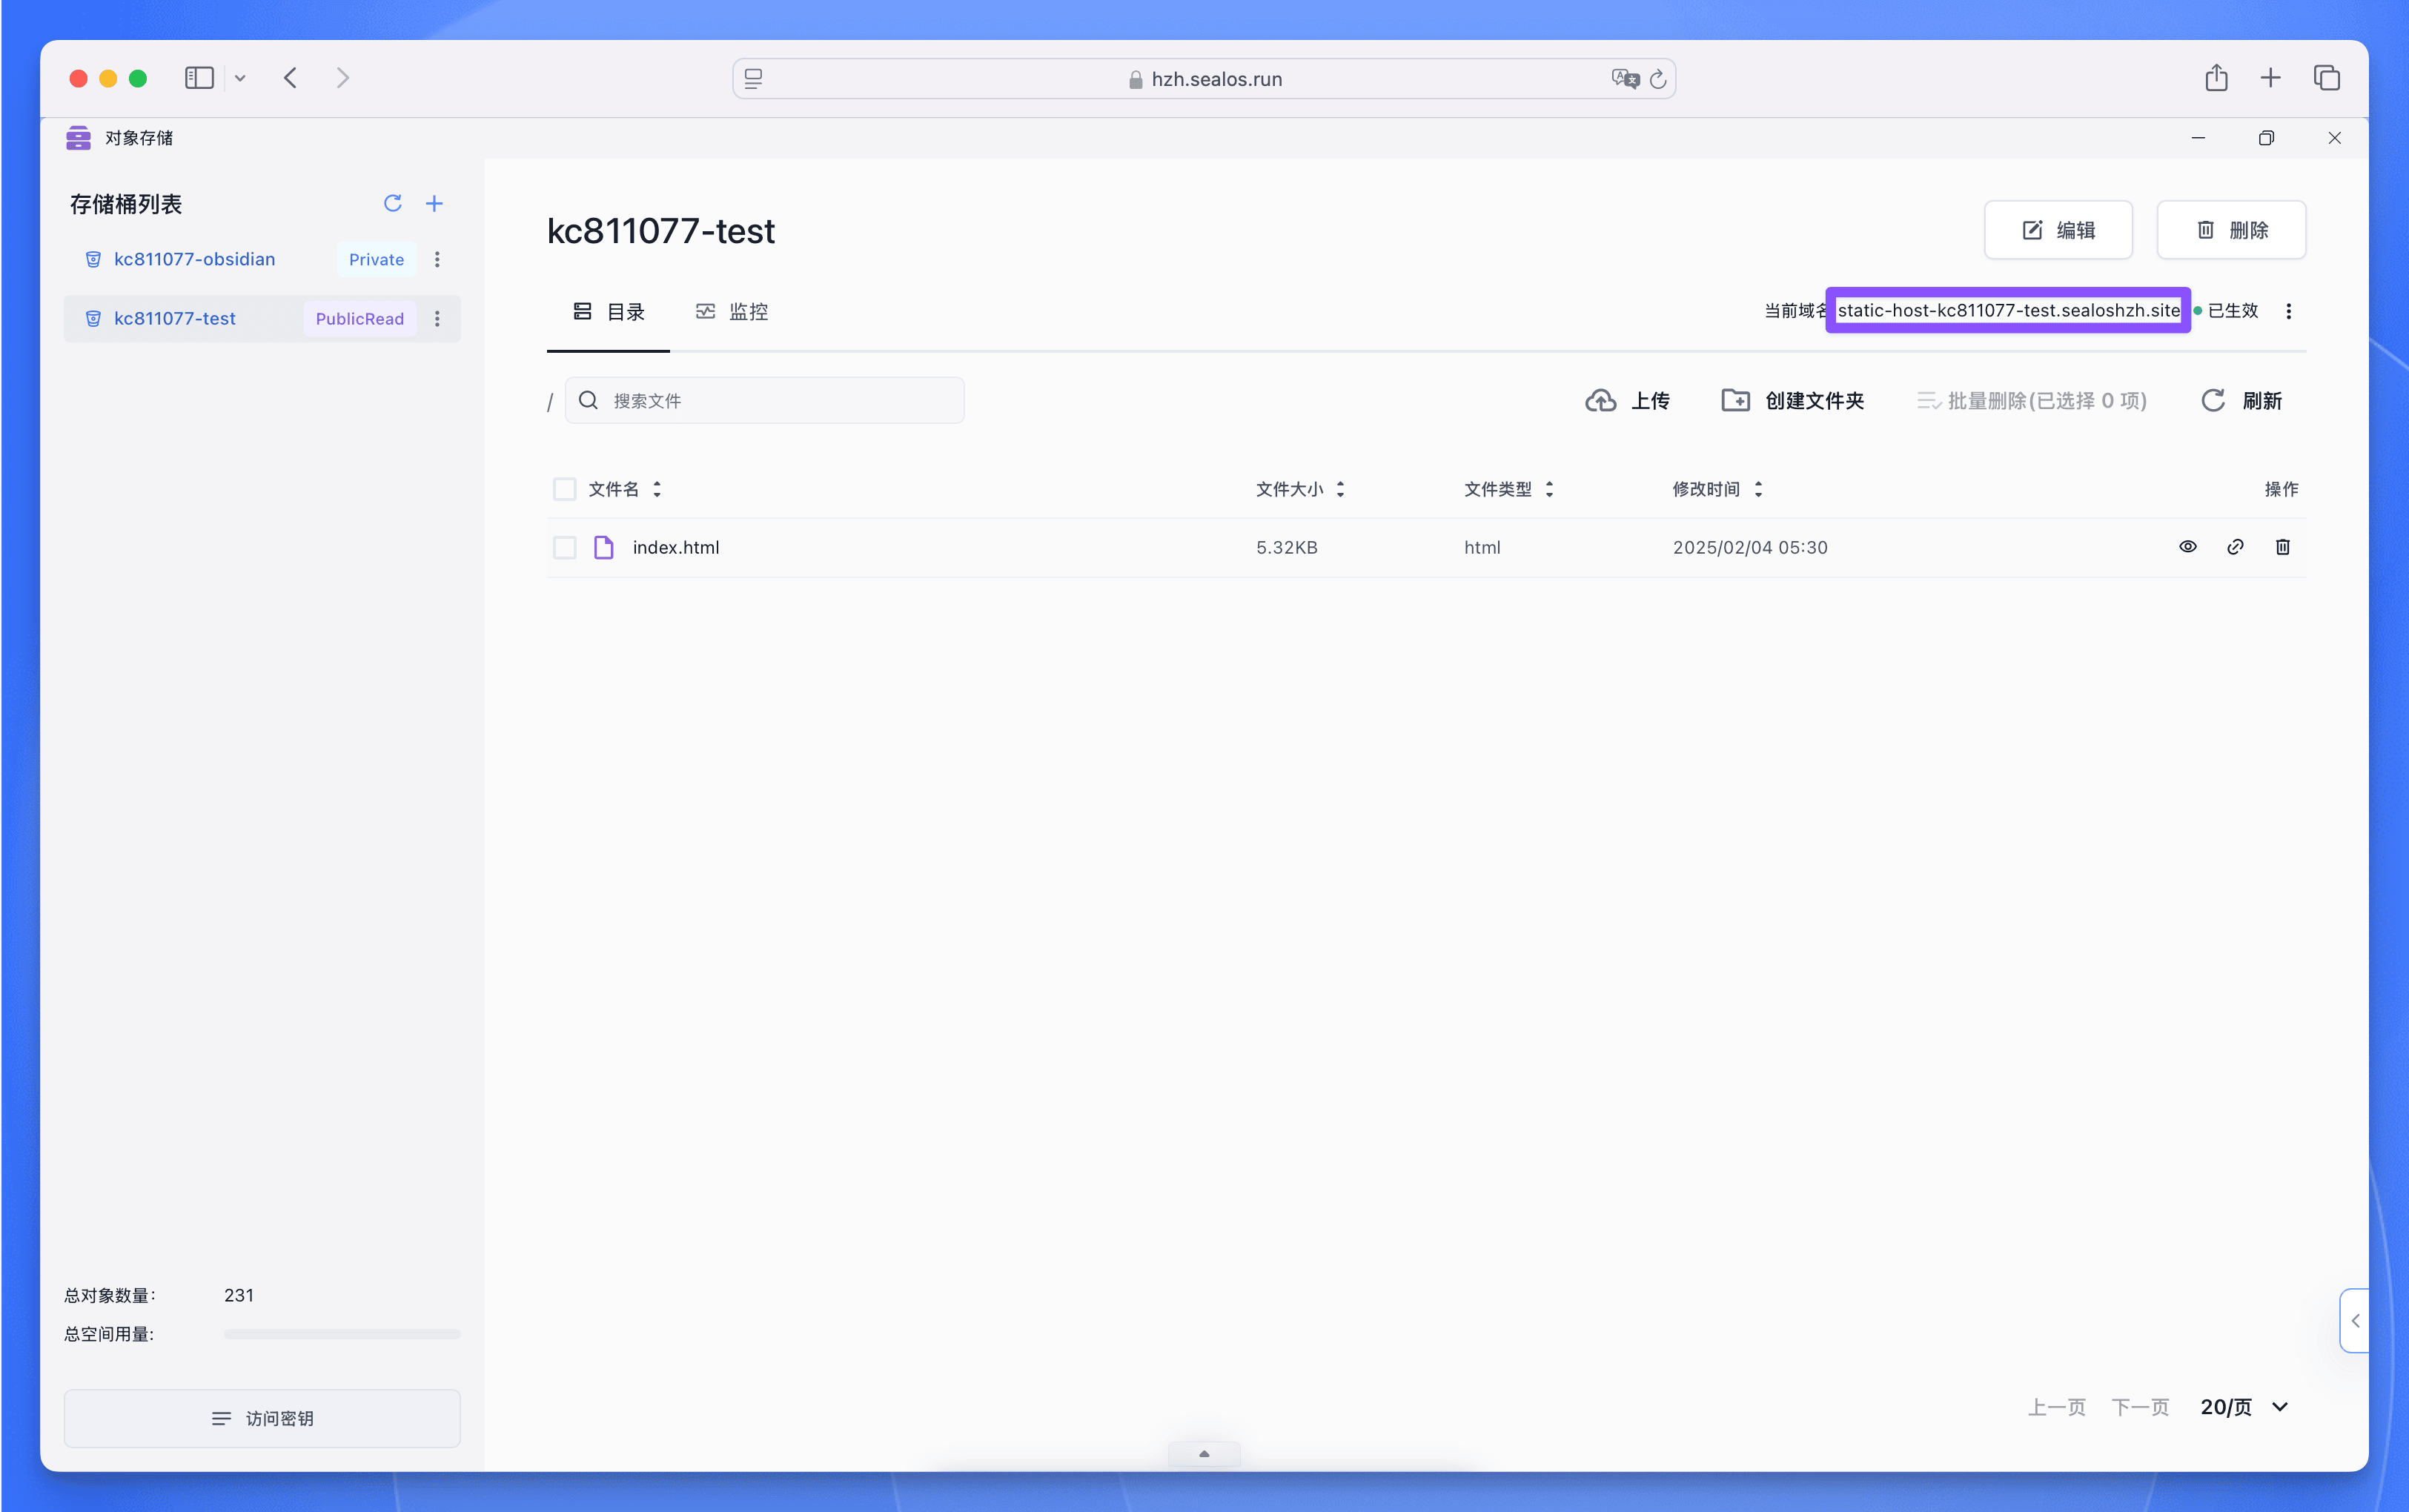The width and height of the screenshot is (2409, 1512).
Task: Click the 对象存储 app icon
Action: [x=78, y=138]
